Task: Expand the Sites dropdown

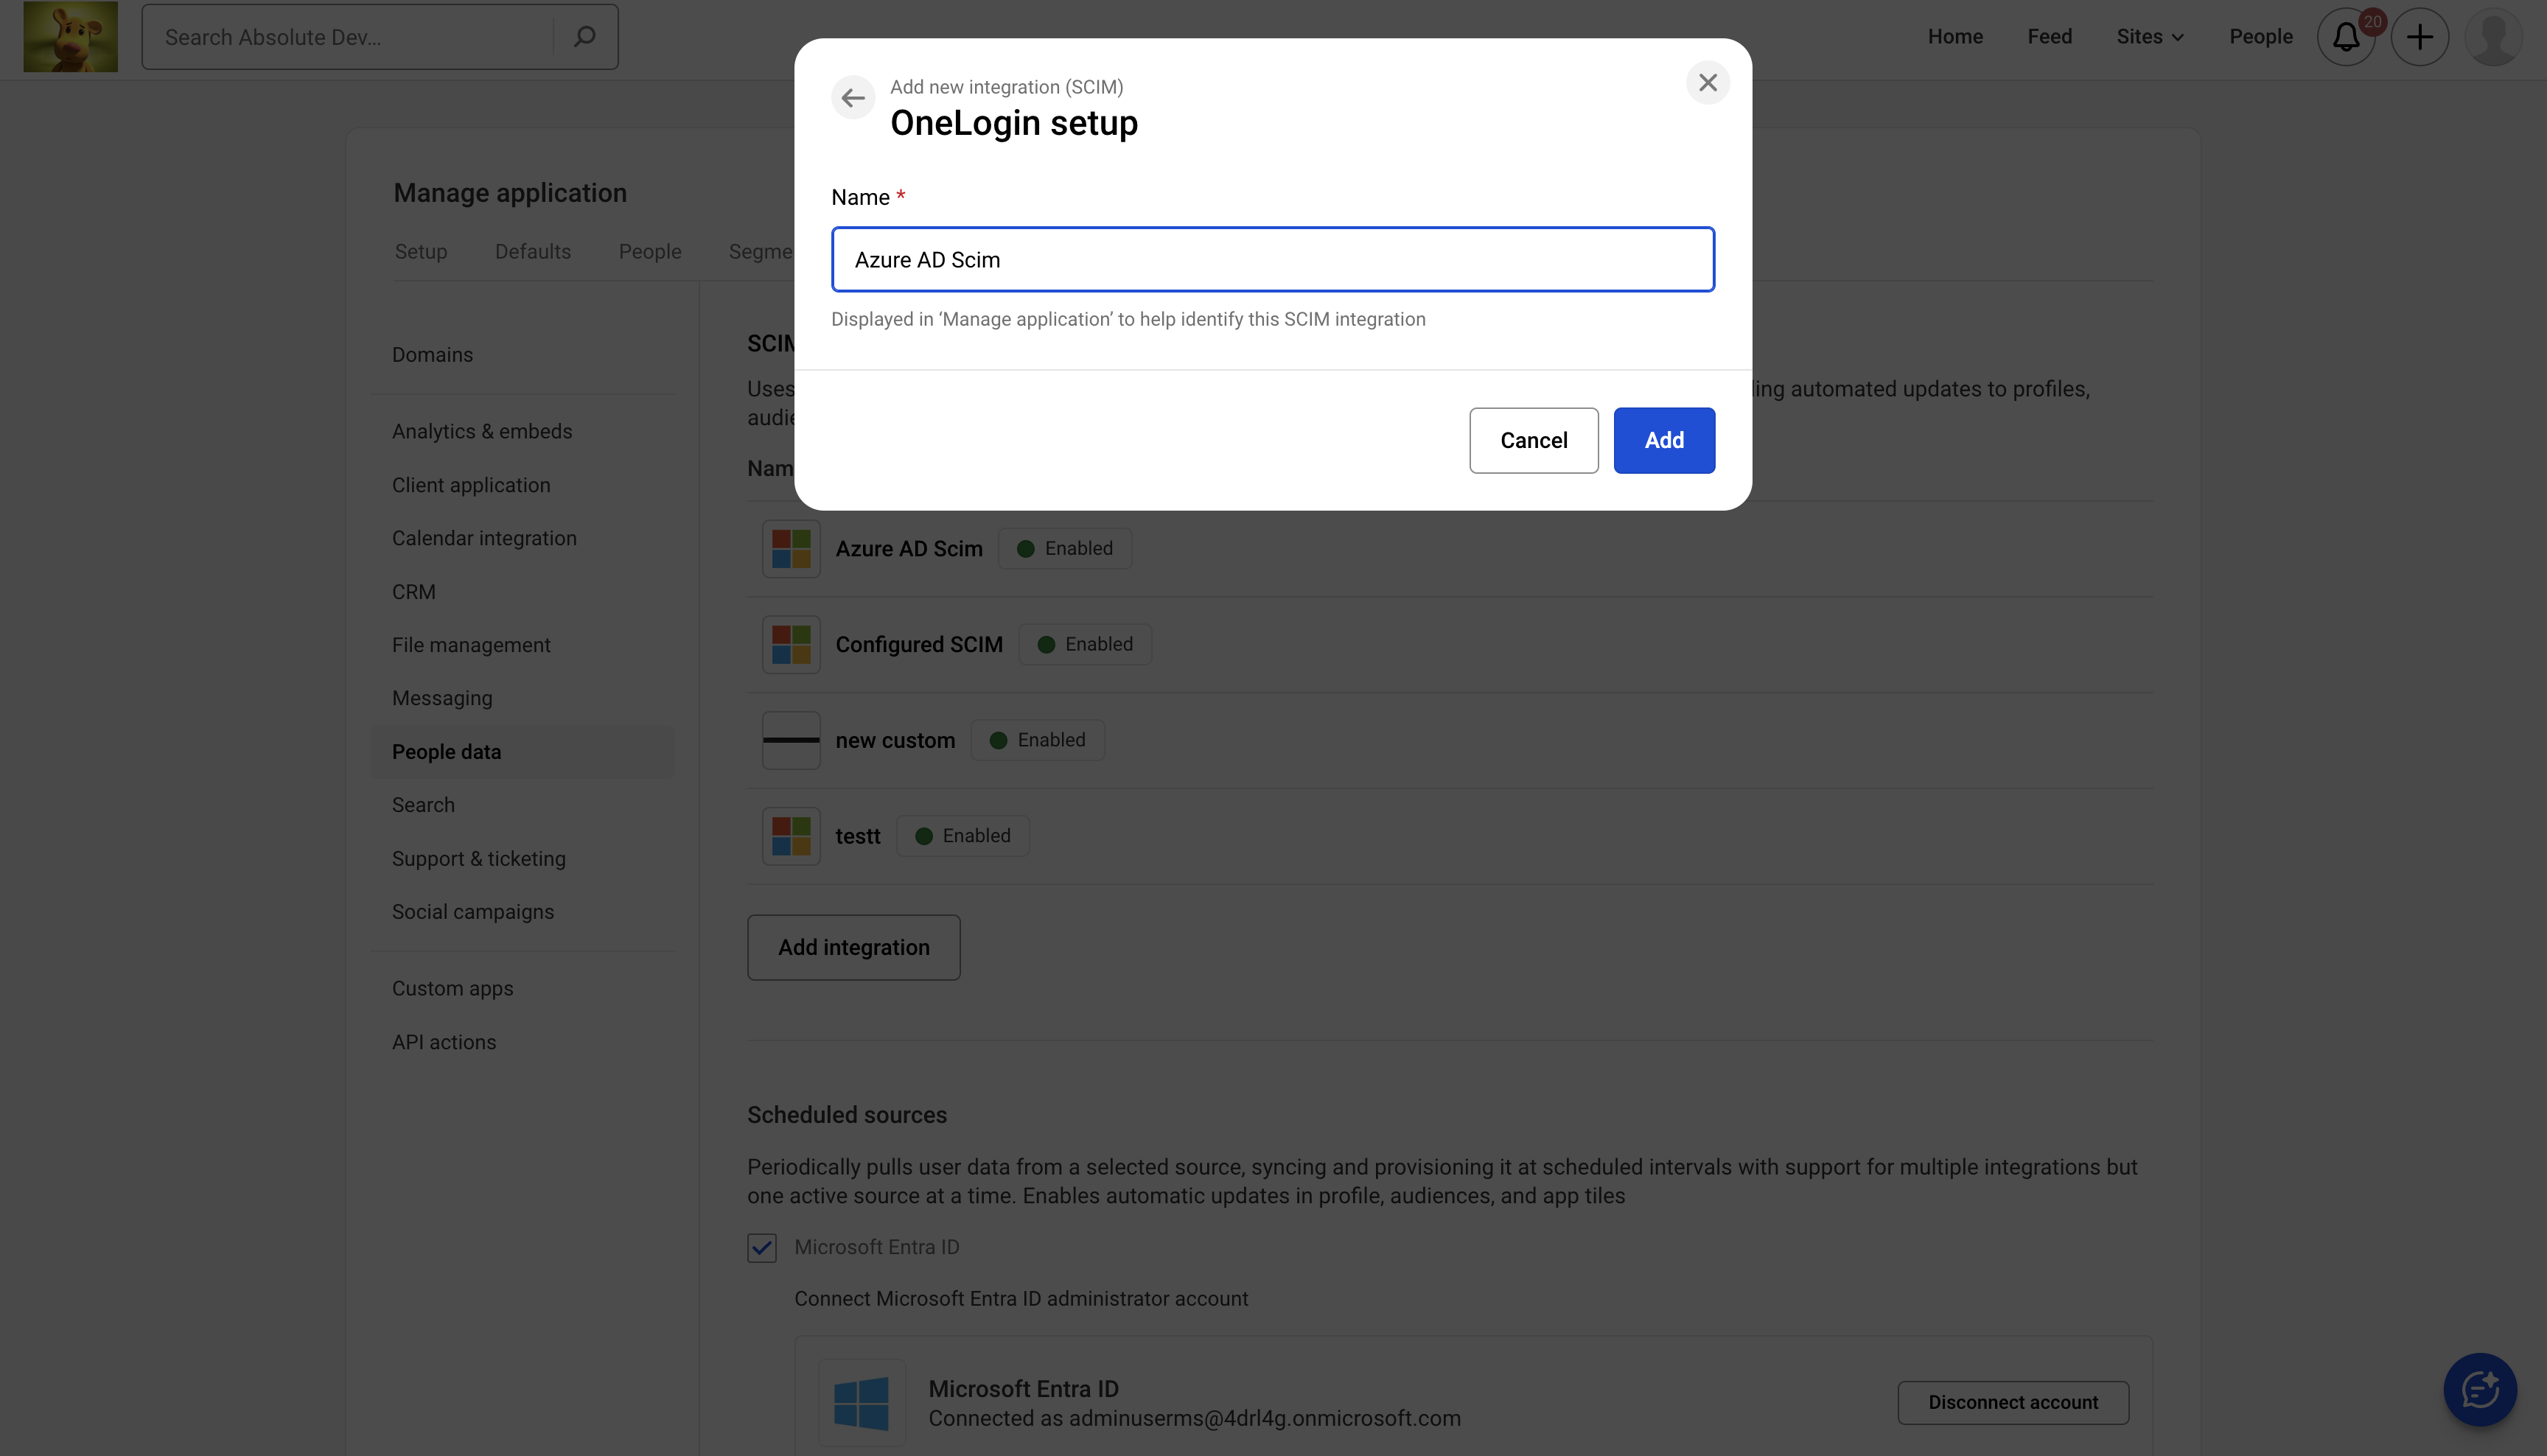Action: click(2149, 37)
